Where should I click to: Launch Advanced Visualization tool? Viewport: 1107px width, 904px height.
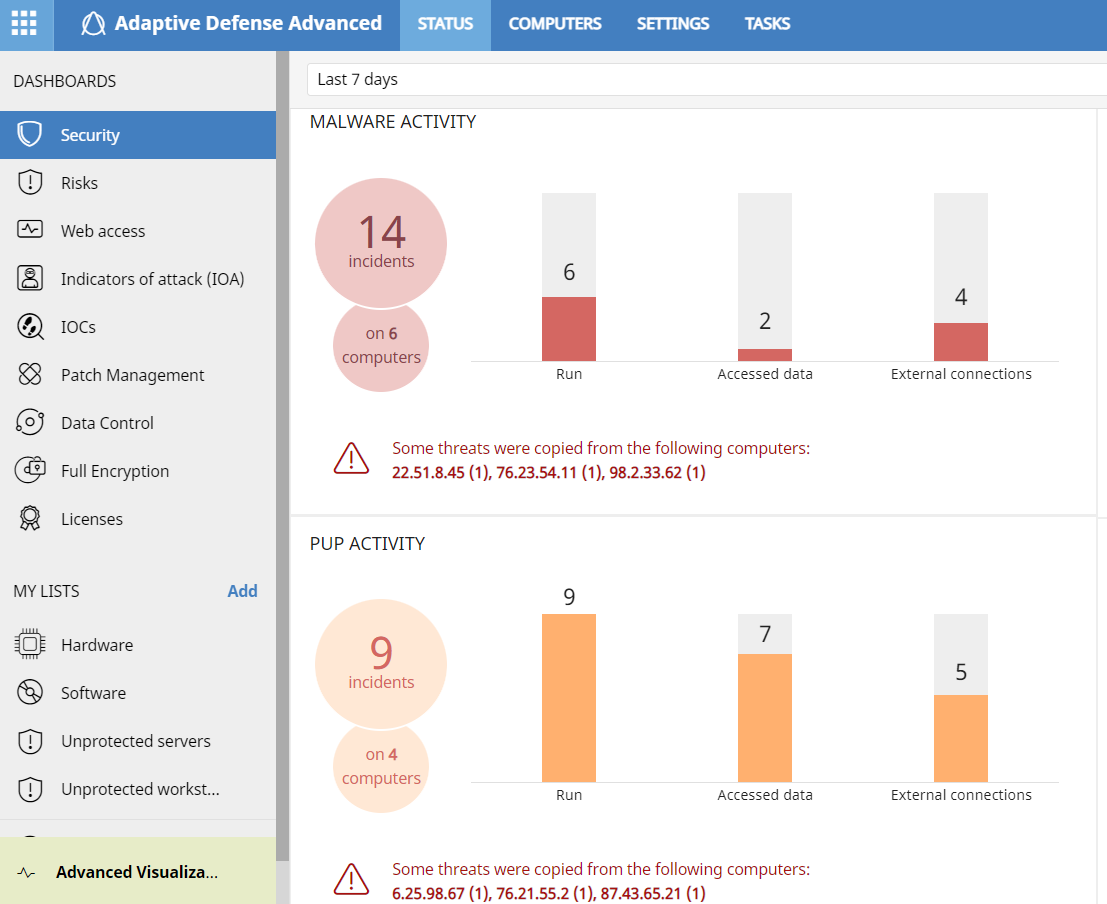point(138,871)
